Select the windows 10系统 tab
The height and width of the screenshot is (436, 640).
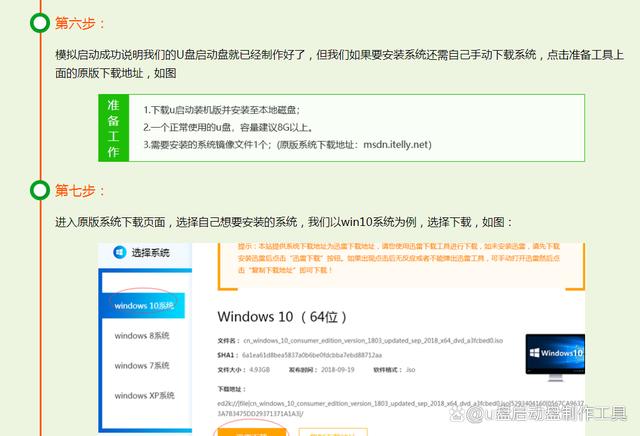144,305
